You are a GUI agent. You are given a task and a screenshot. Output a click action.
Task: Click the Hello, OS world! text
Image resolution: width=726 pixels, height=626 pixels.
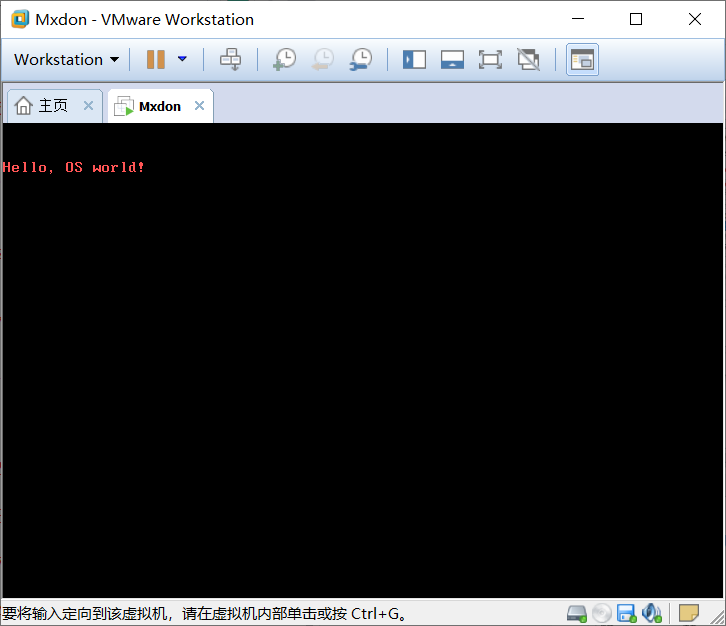coord(74,167)
